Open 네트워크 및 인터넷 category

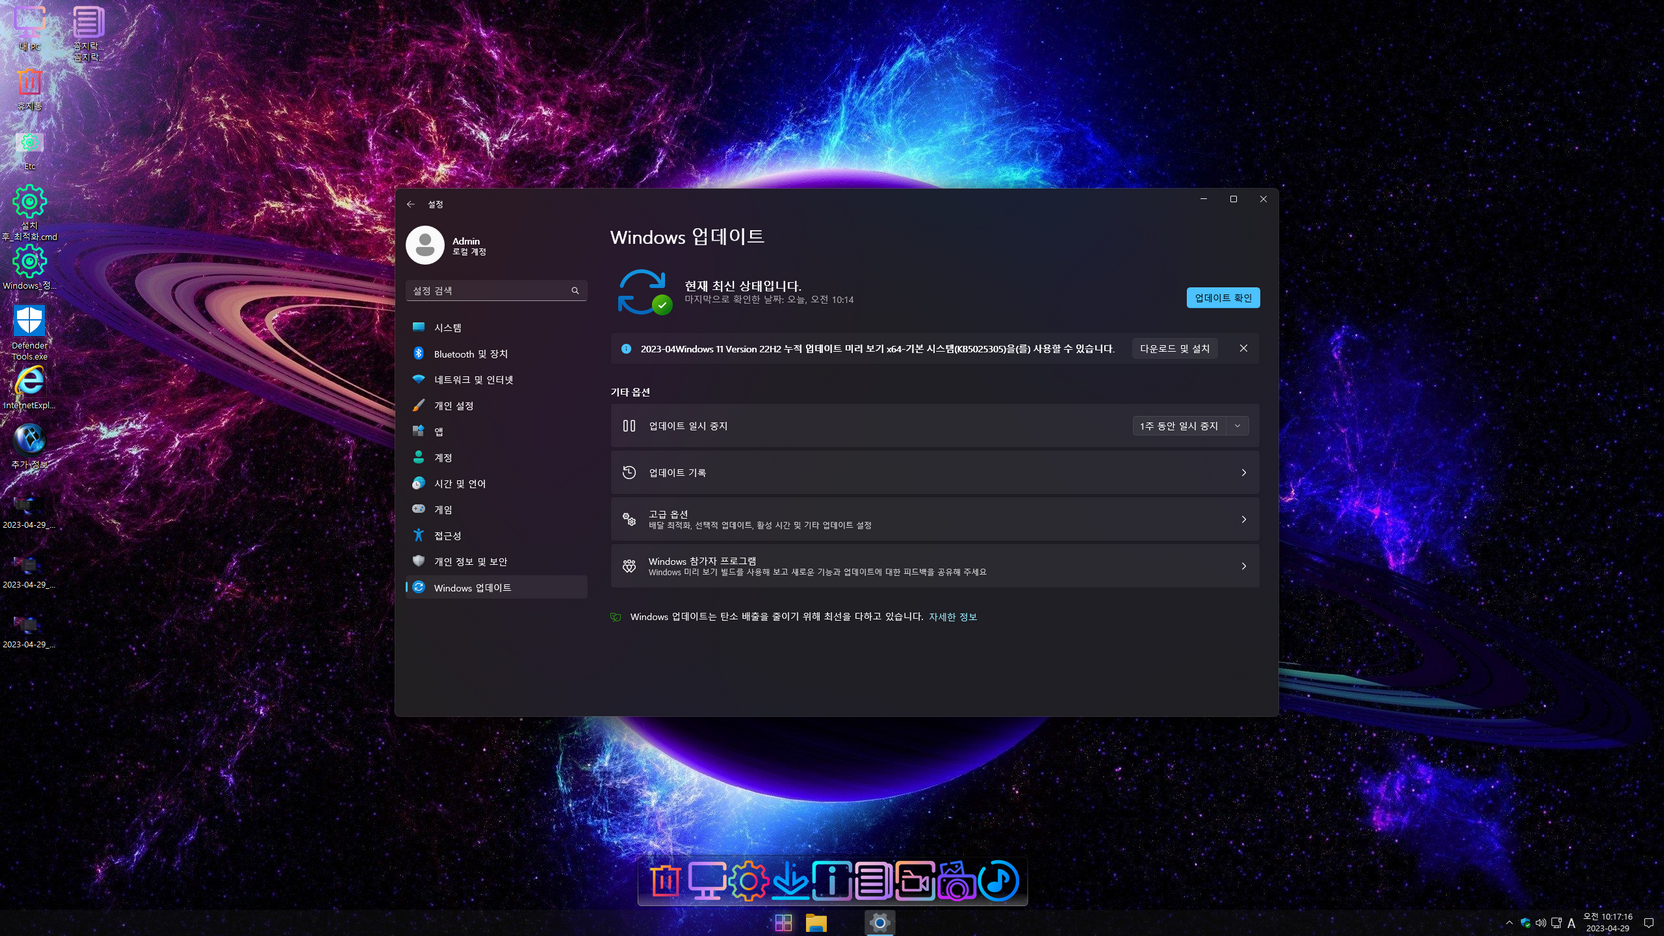point(496,380)
